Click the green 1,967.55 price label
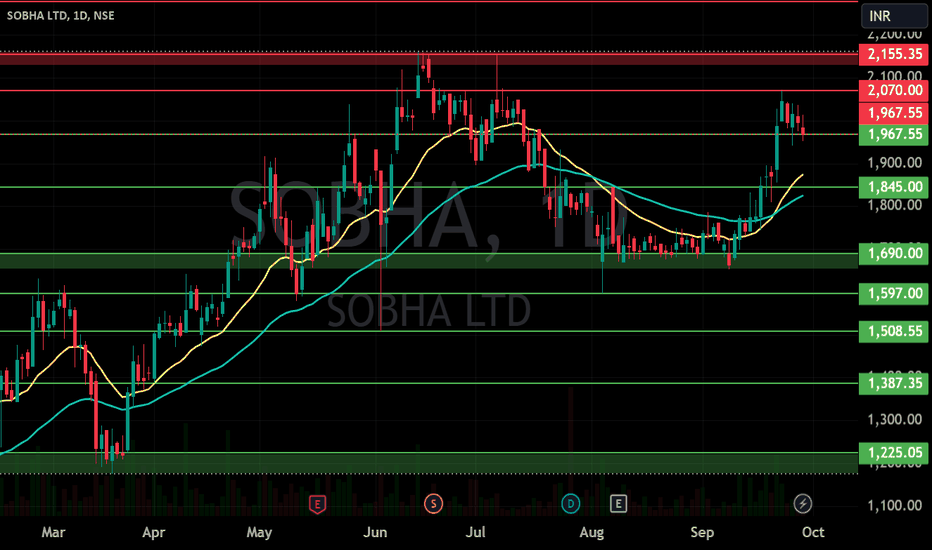The width and height of the screenshot is (932, 550). click(894, 134)
